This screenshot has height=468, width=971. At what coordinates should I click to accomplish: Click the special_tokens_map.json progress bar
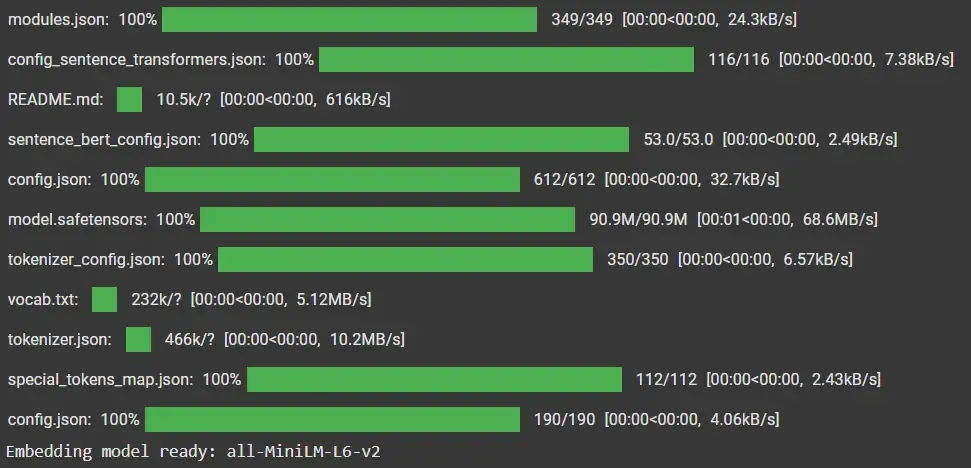(x=434, y=380)
